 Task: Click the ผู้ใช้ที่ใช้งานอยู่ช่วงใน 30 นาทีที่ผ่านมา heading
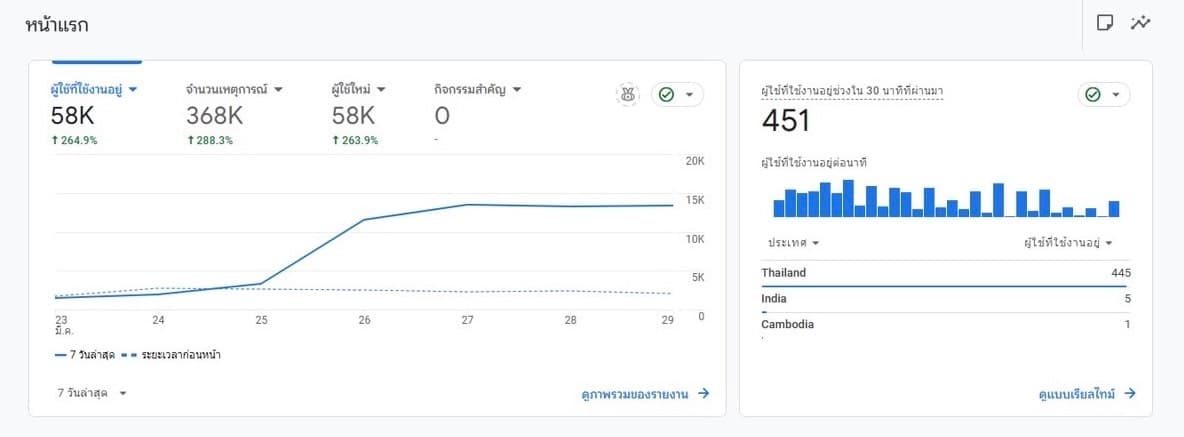(852, 91)
